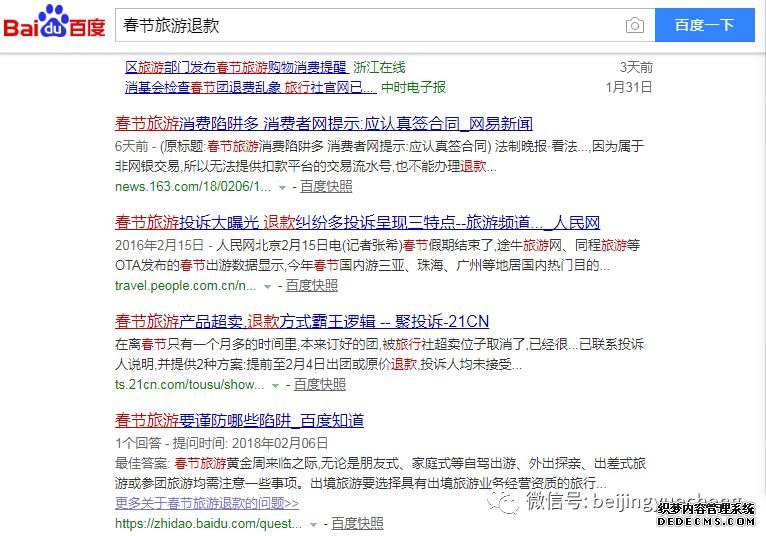Expand dropdown arrow next to news.163.com URL
766x536 pixels.
click(282, 188)
